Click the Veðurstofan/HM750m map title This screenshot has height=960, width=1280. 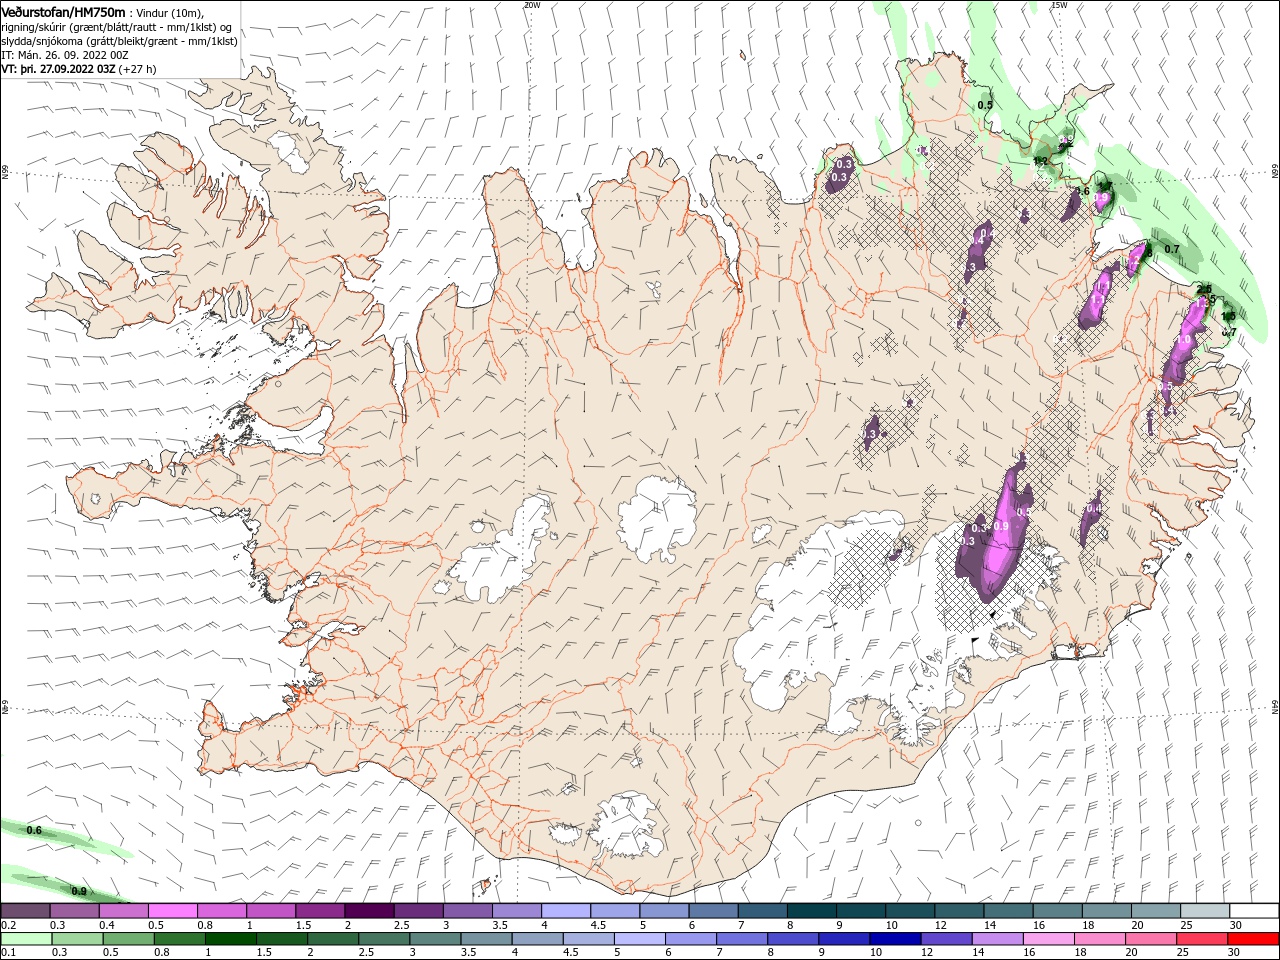[63, 11]
